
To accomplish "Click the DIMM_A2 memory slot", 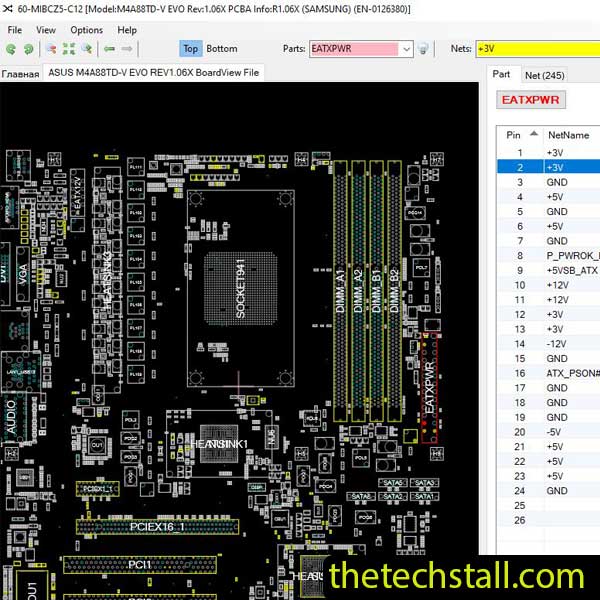I will 358,291.
